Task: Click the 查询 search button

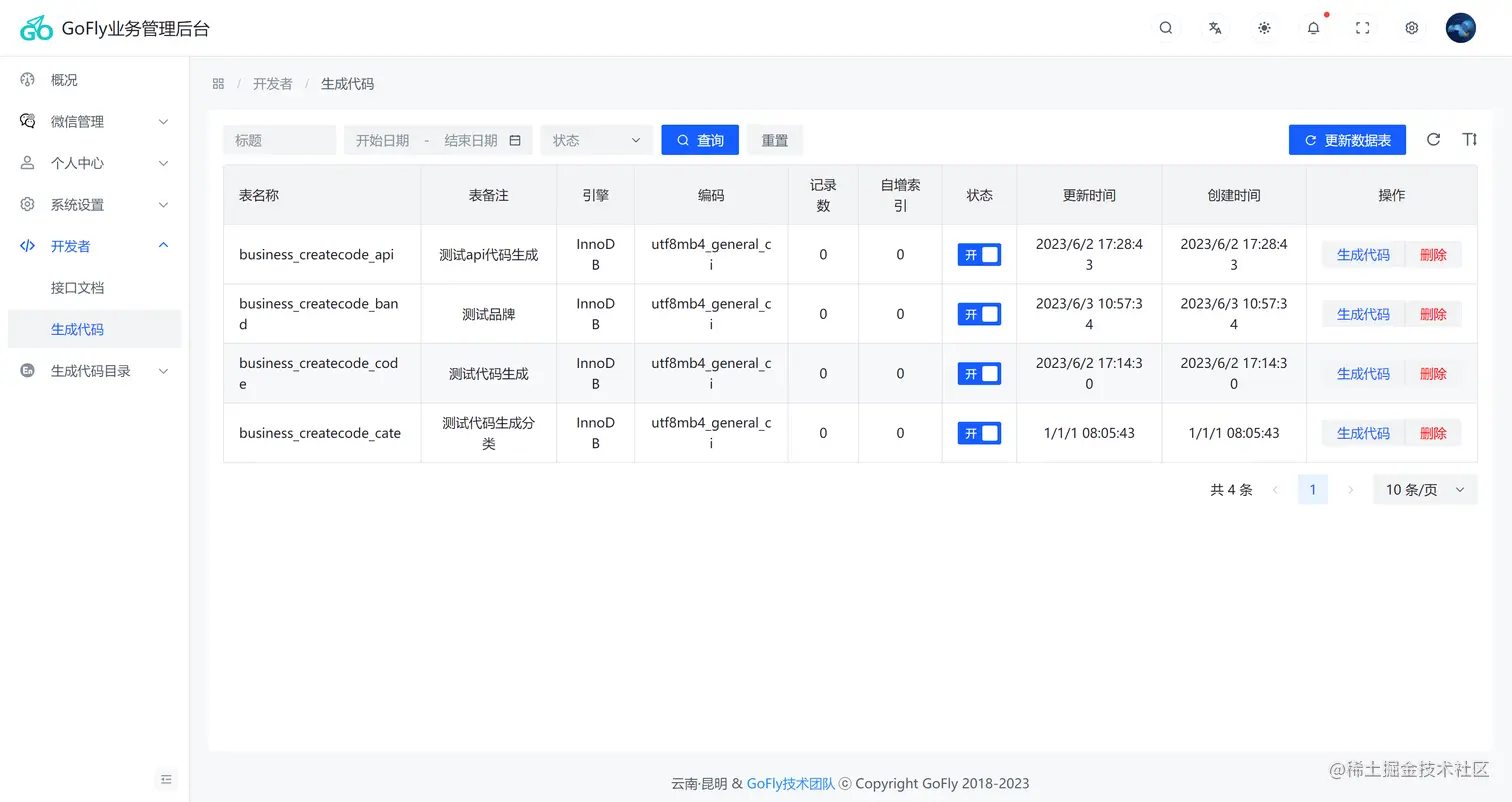Action: (x=700, y=140)
